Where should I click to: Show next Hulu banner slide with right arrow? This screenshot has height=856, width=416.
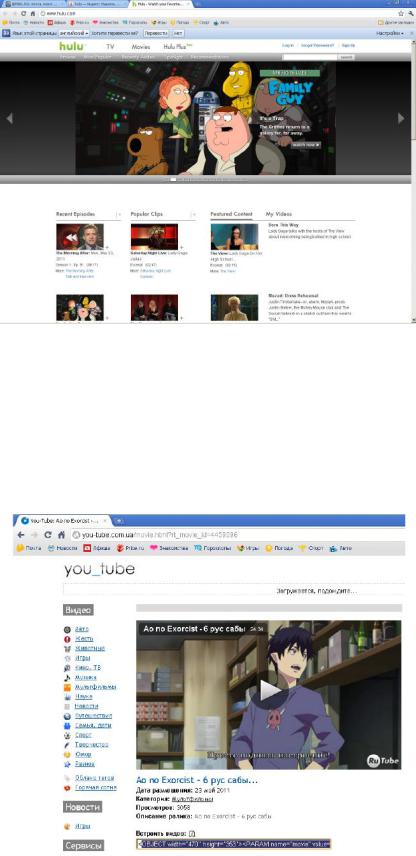[401, 118]
